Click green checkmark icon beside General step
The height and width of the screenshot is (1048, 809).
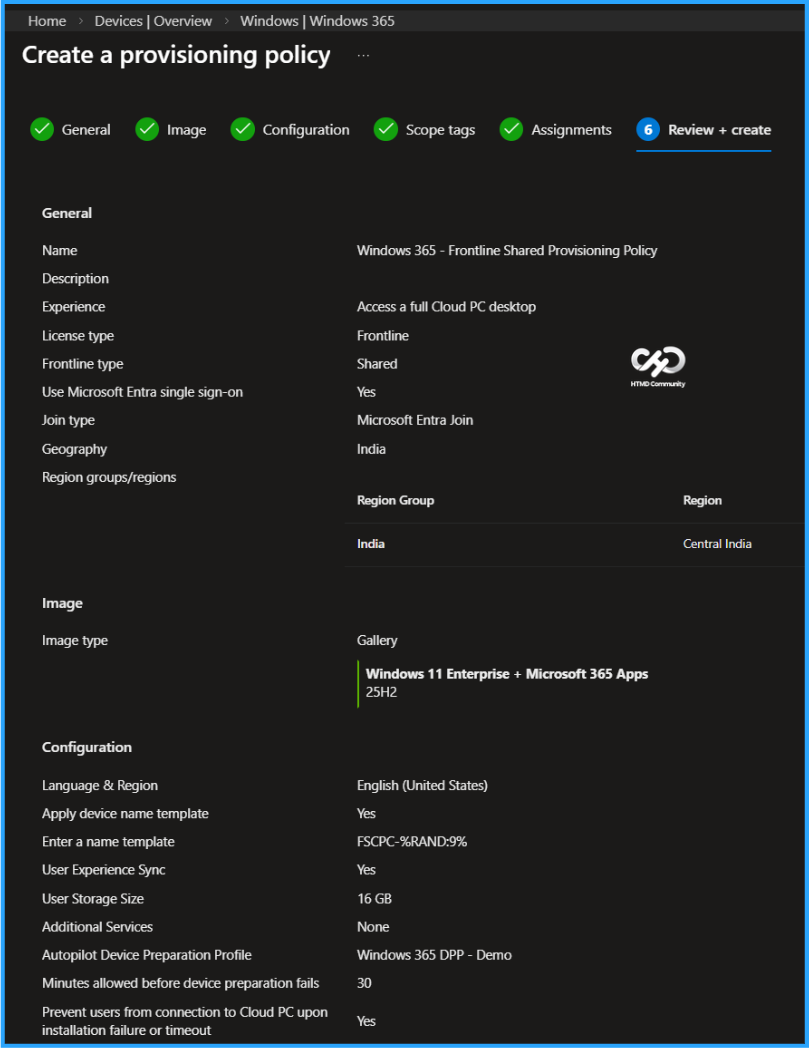tap(42, 130)
